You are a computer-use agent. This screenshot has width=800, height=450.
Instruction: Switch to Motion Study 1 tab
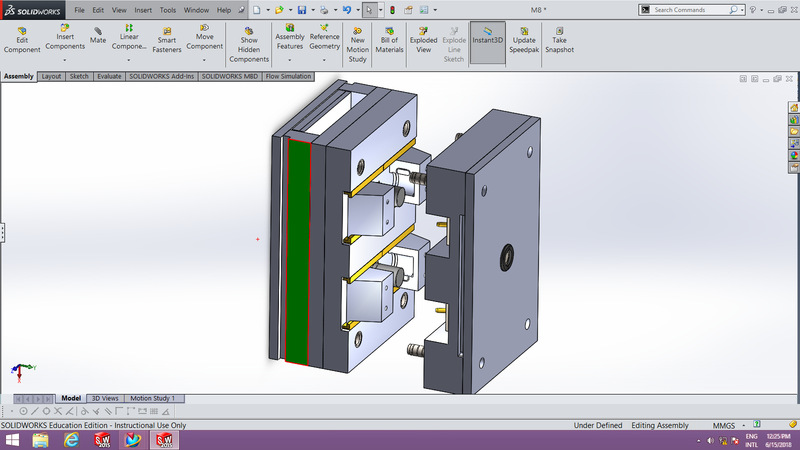[x=153, y=398]
